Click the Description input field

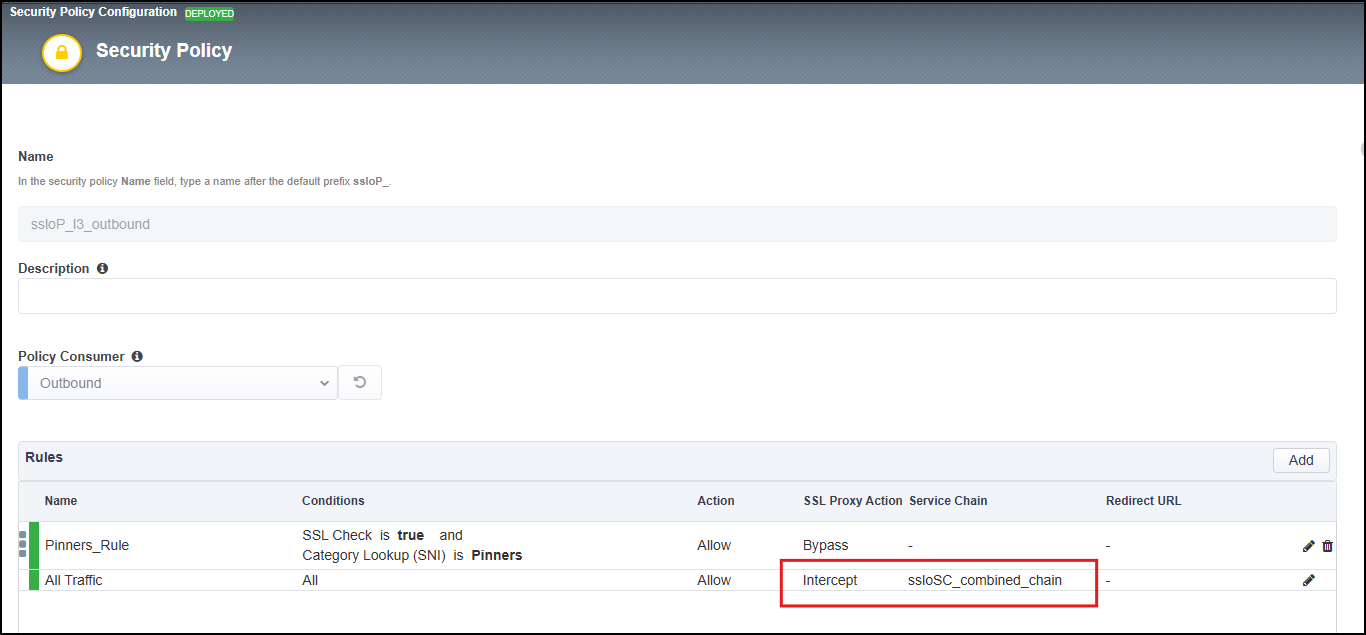coord(677,296)
